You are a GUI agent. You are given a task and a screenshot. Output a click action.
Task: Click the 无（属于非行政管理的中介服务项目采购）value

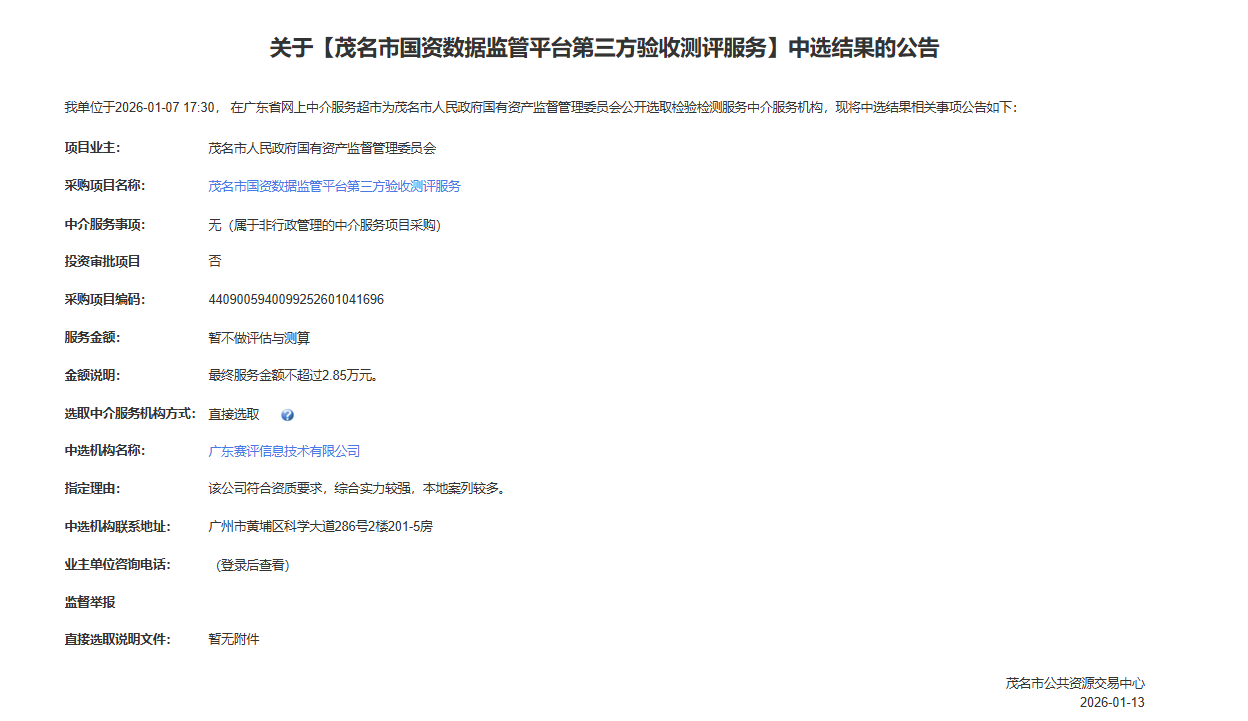point(324,225)
